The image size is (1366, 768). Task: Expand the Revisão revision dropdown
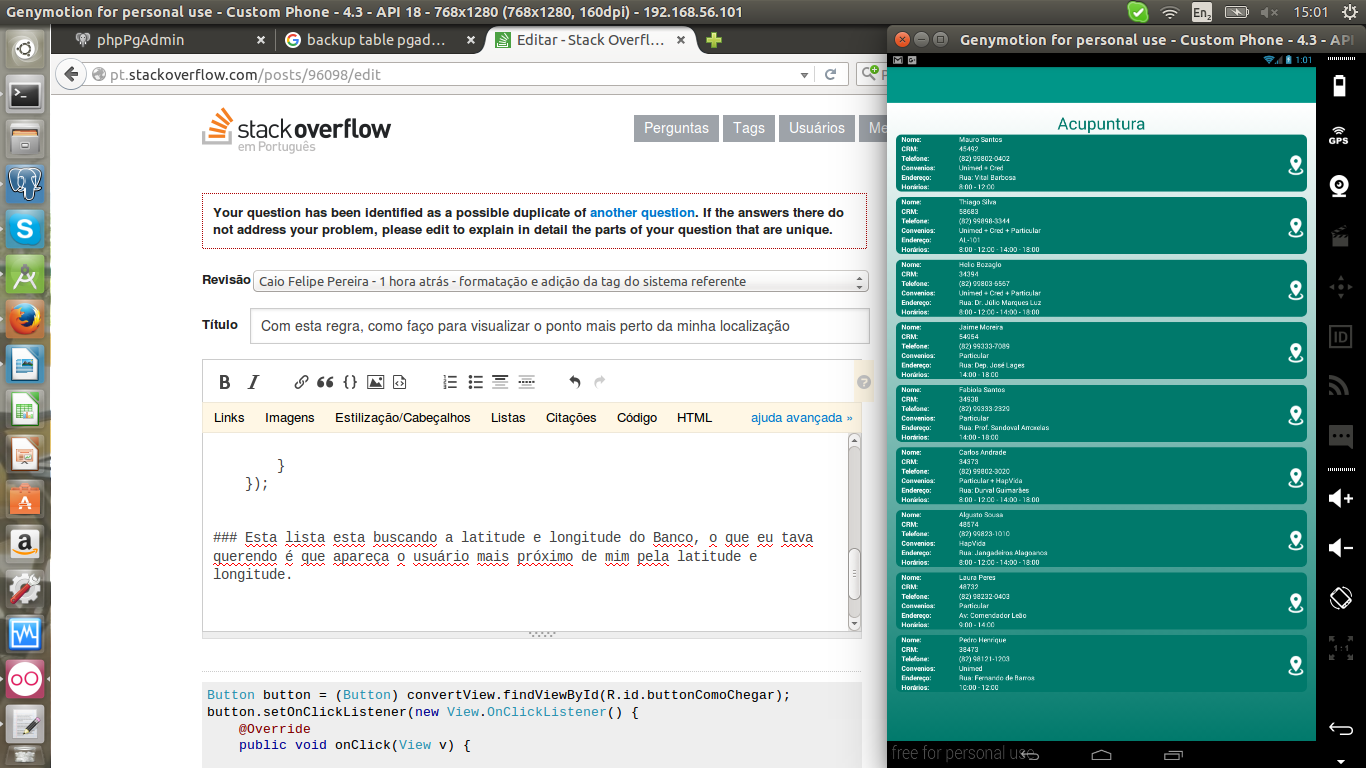coord(561,281)
